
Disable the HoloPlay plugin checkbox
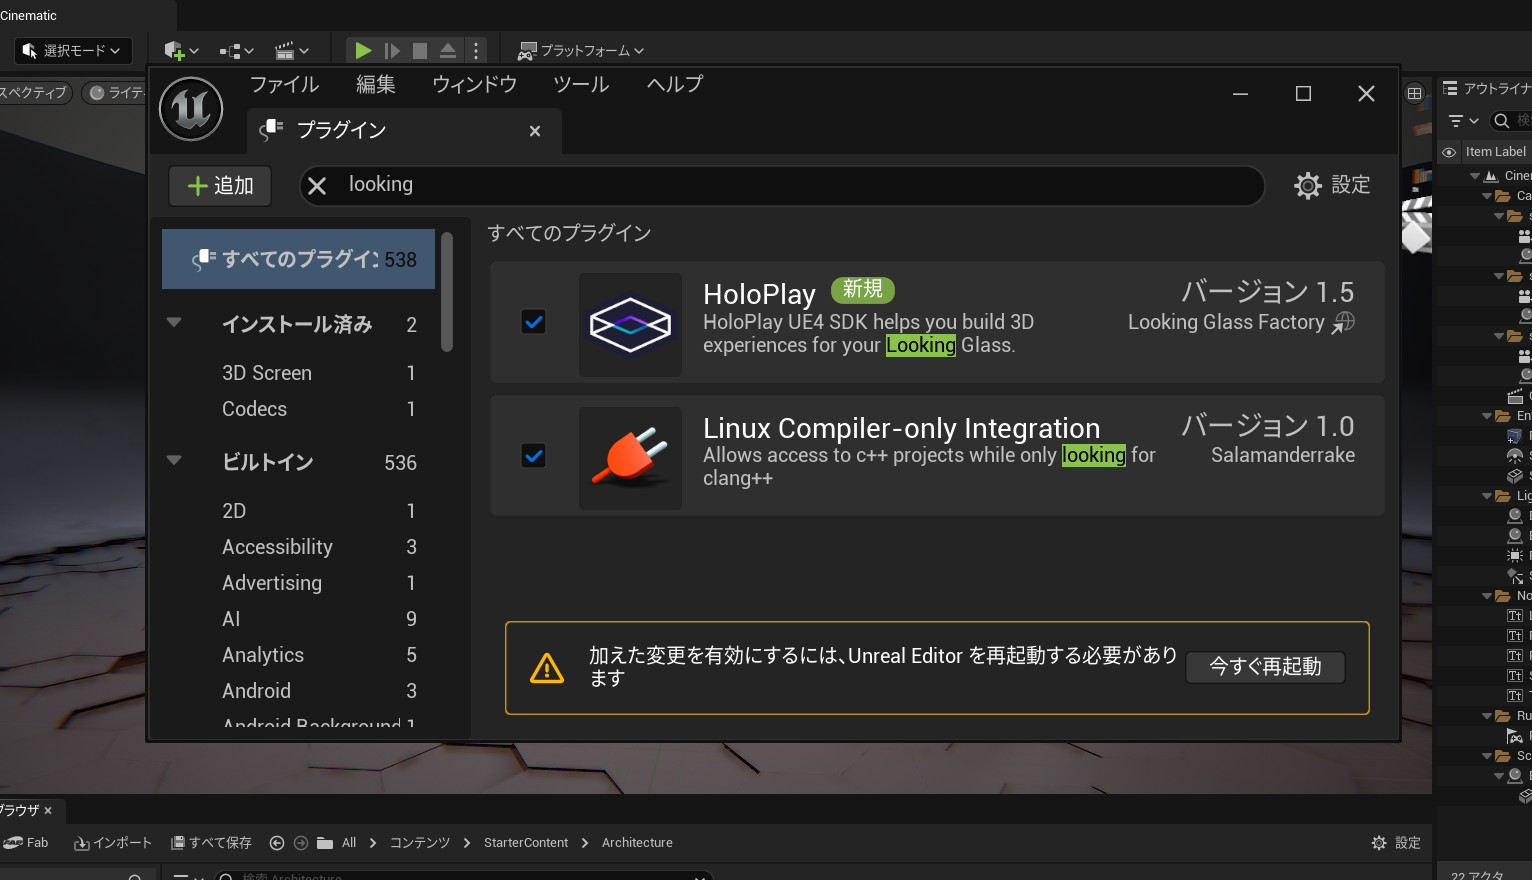[533, 321]
